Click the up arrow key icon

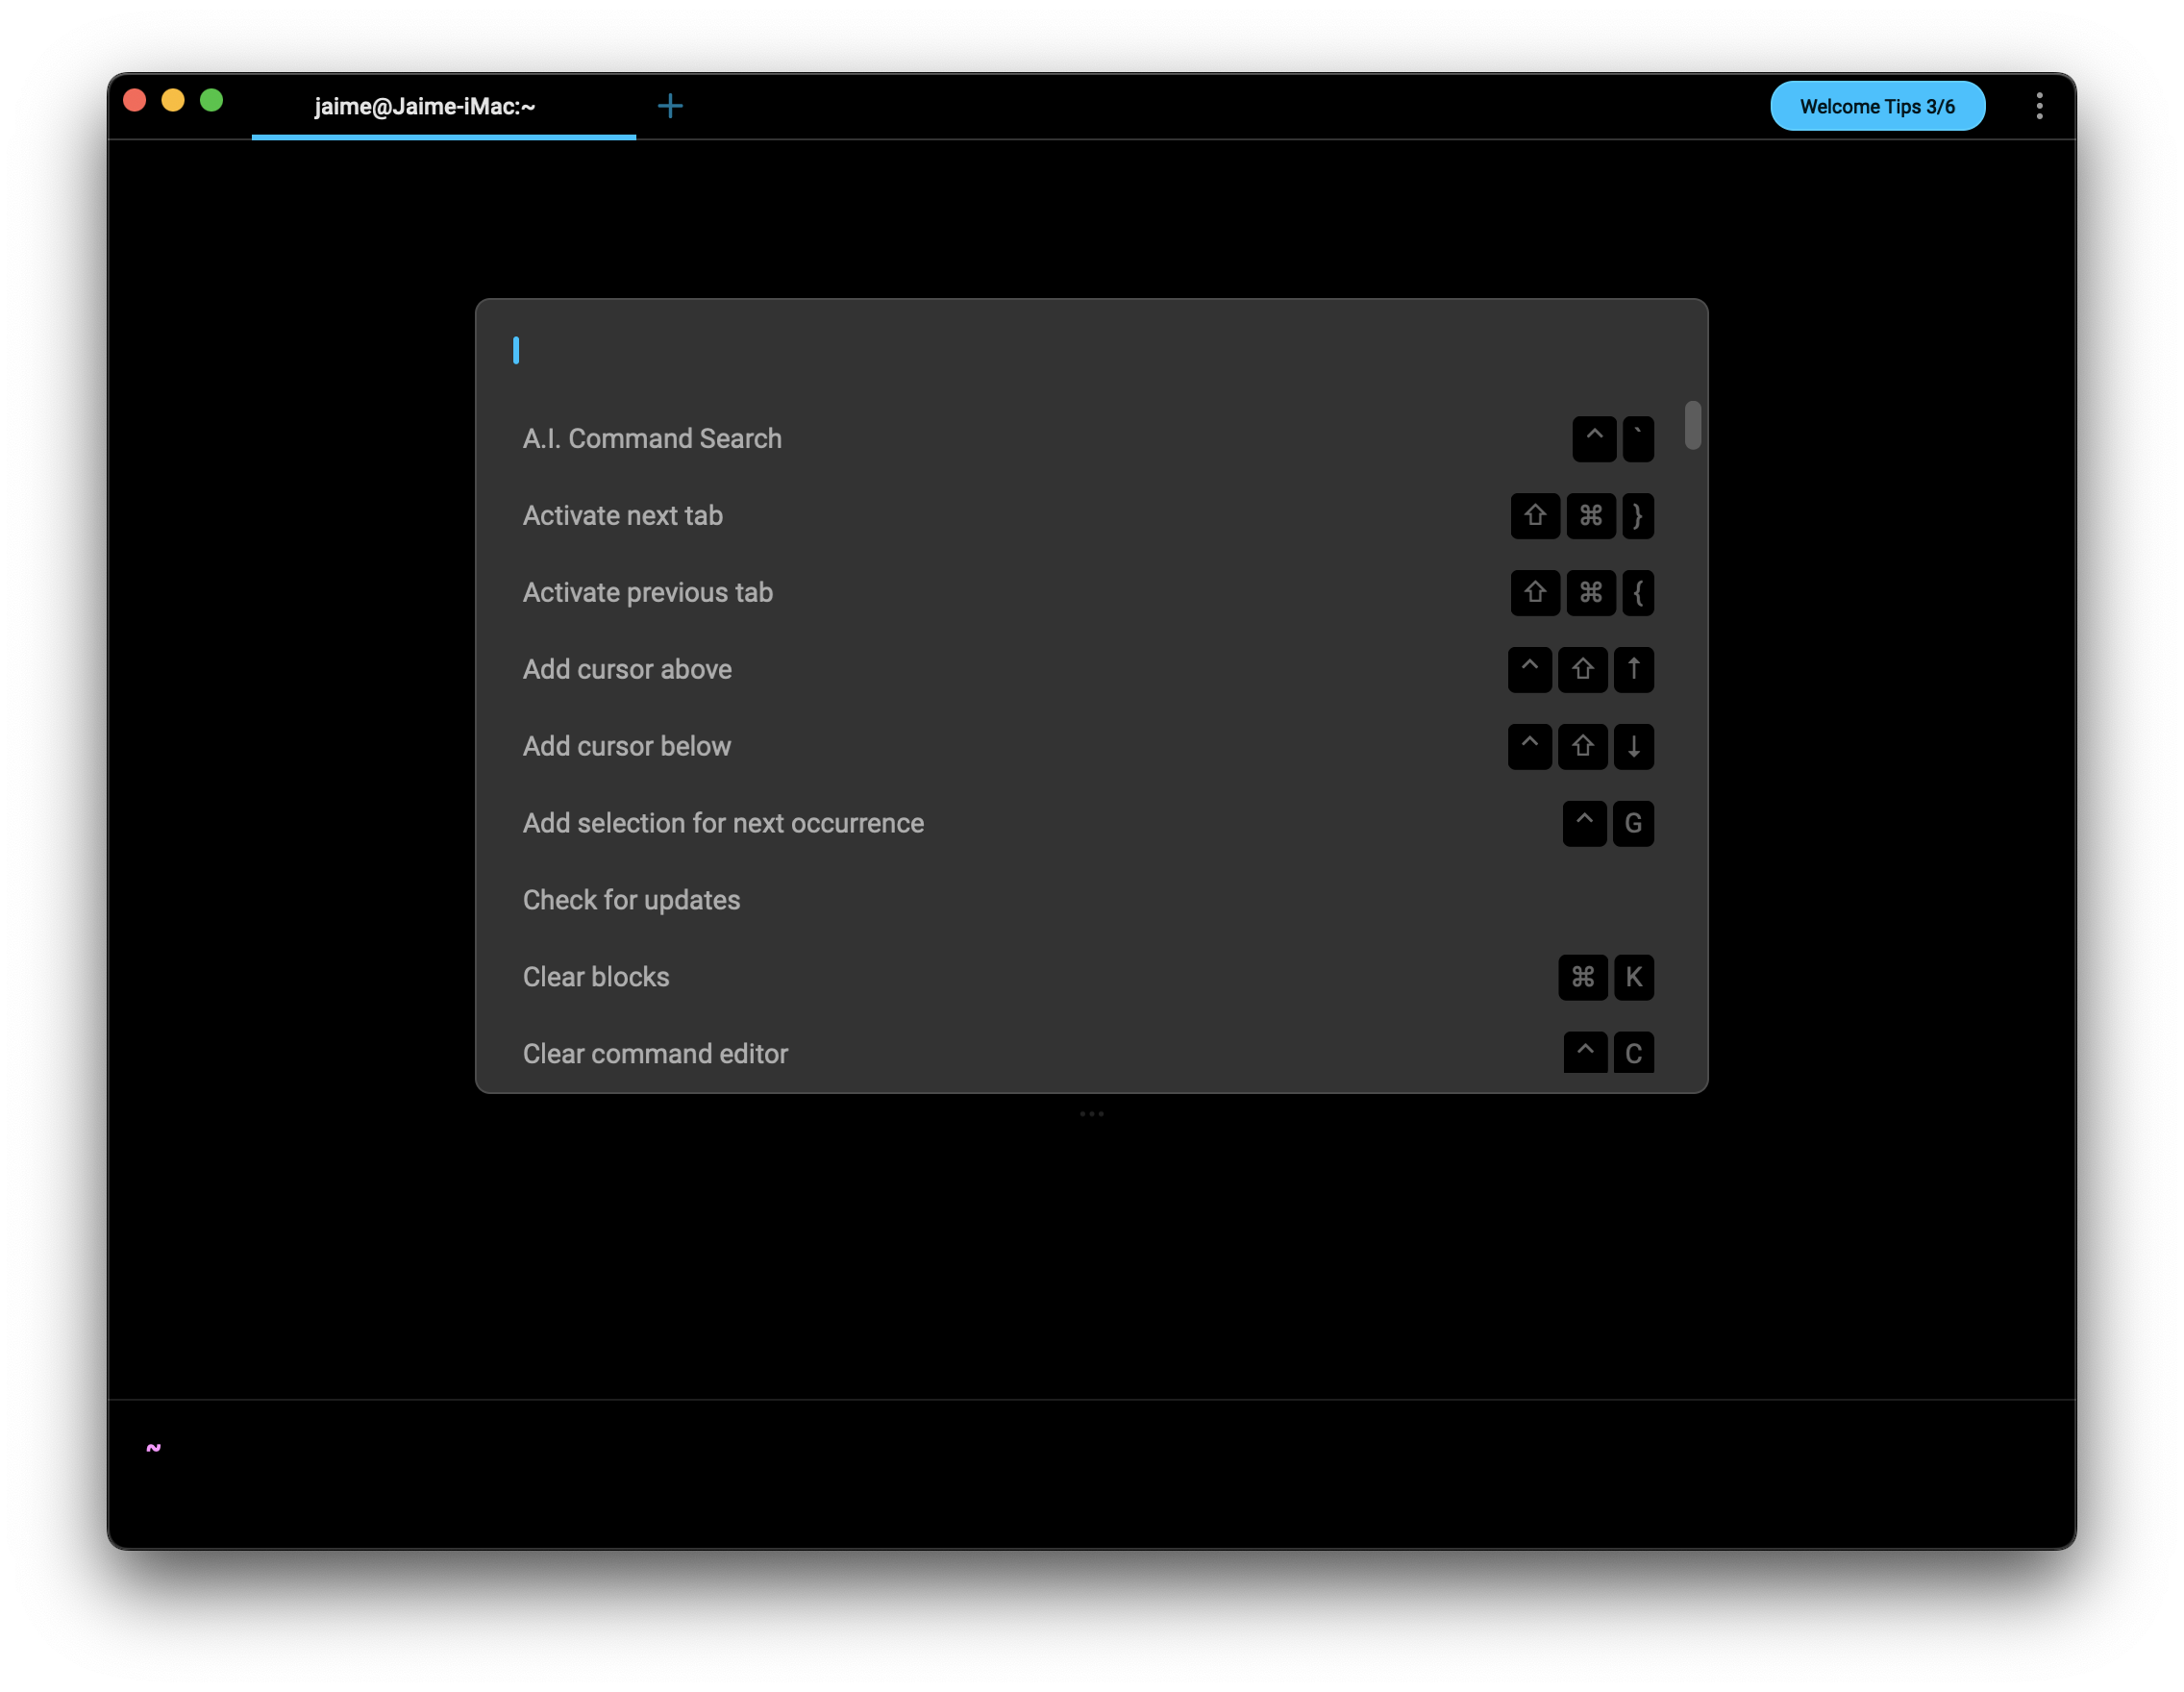coord(1633,670)
